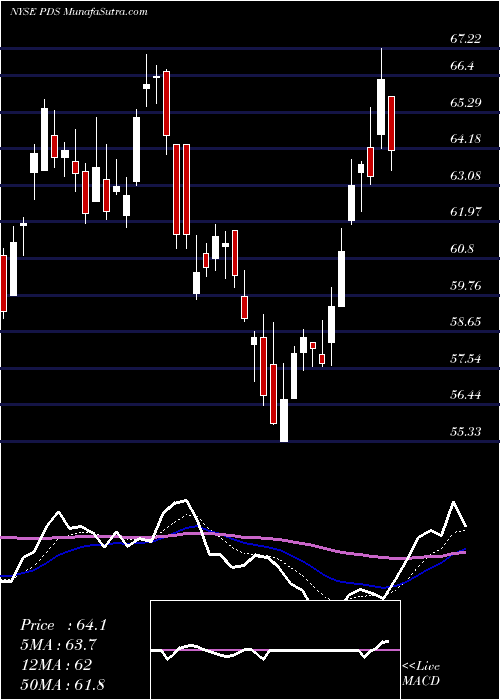Viewport: 500px width, 700px height.
Task: Click the 55.33 price axis label
Action: (x=465, y=432)
